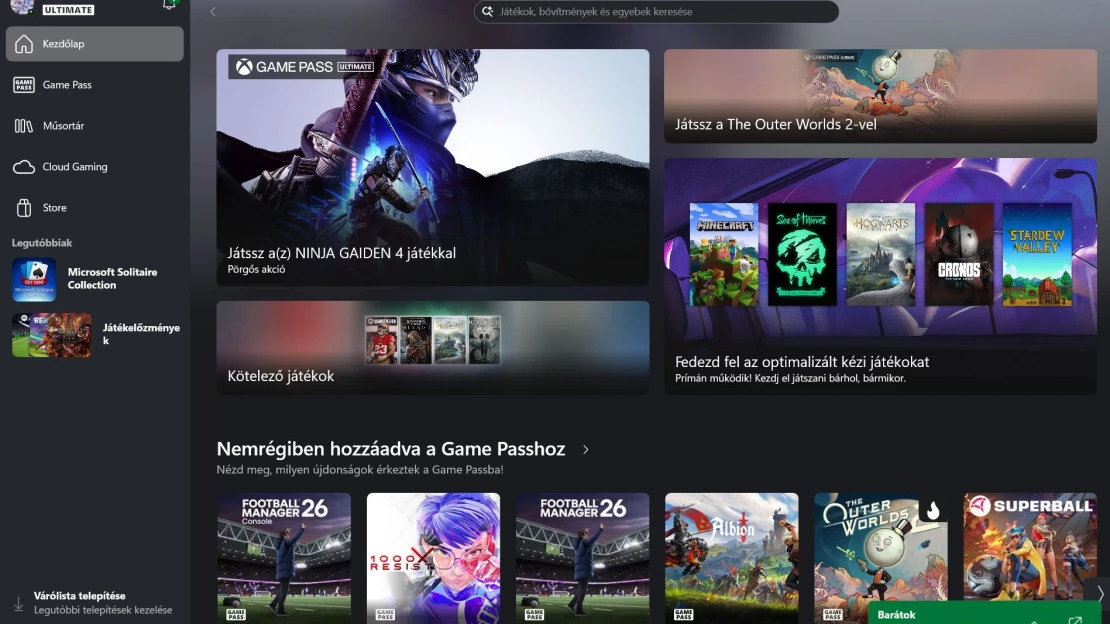Viewport: 1110px width, 624px height.
Task: Click the Microsoft Solitaire Collection label
Action: (x=113, y=278)
